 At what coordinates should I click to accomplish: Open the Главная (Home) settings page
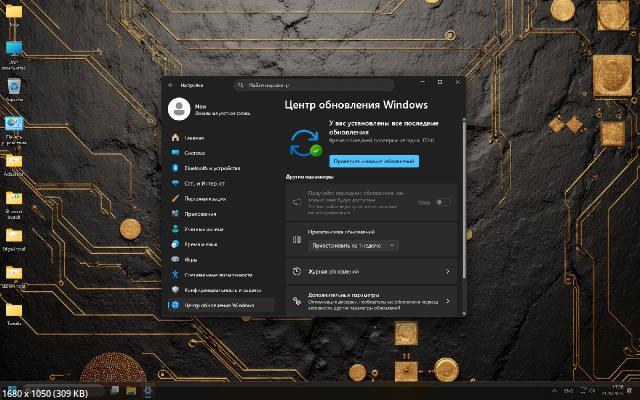click(194, 138)
